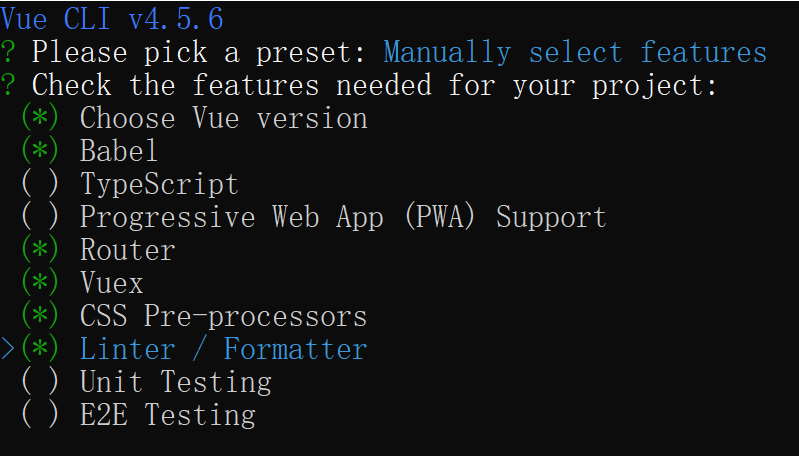
Task: Toggle the CSS Pre-processors checkbox
Action: click(x=40, y=316)
